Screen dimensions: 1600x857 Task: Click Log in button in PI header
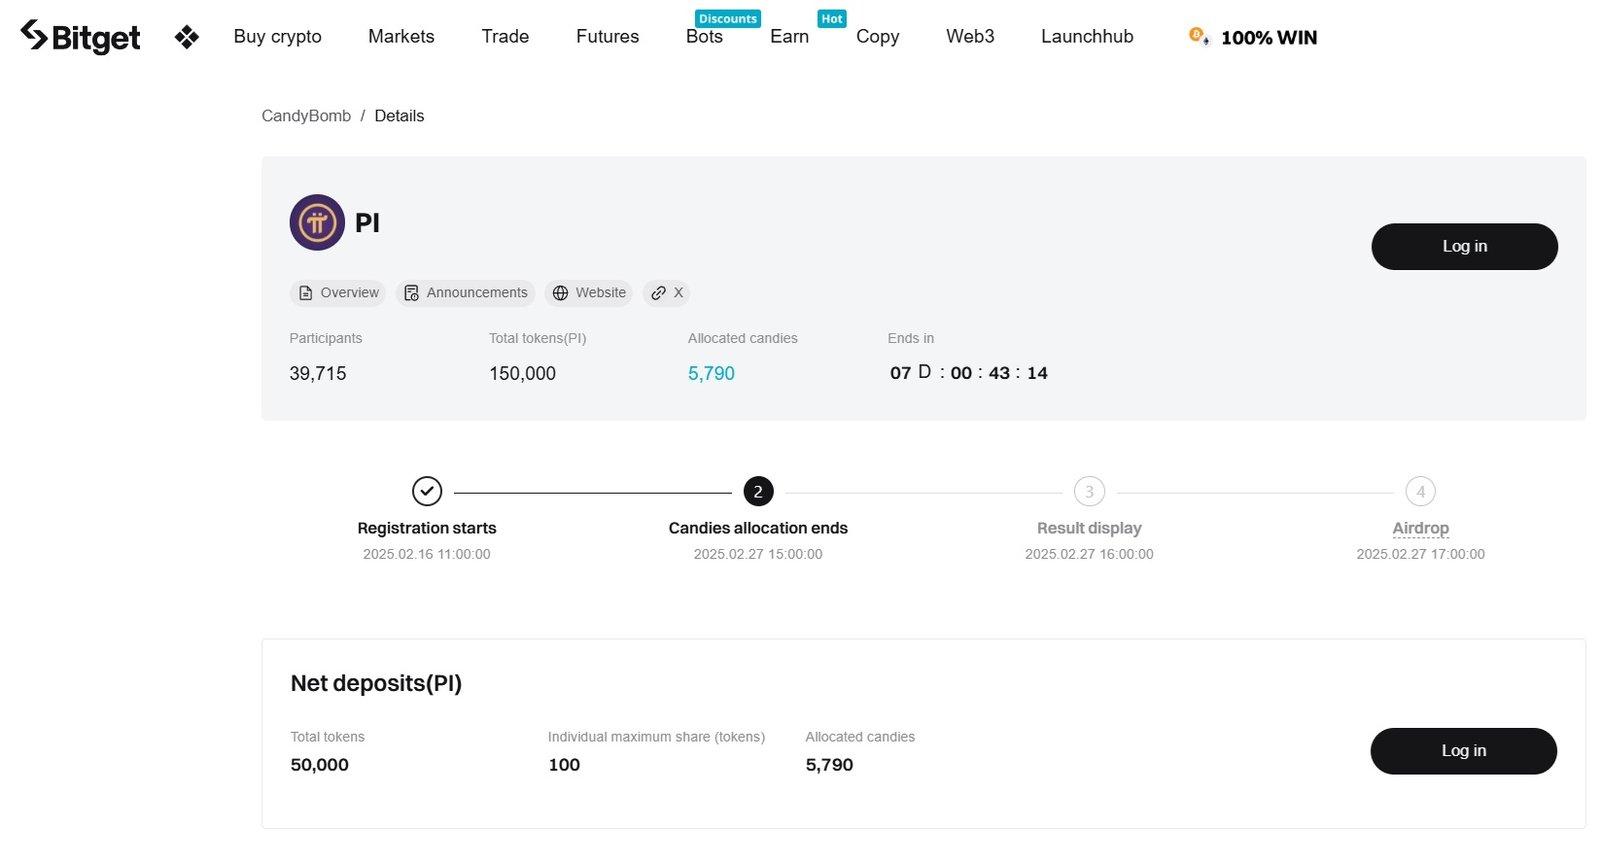[1464, 246]
